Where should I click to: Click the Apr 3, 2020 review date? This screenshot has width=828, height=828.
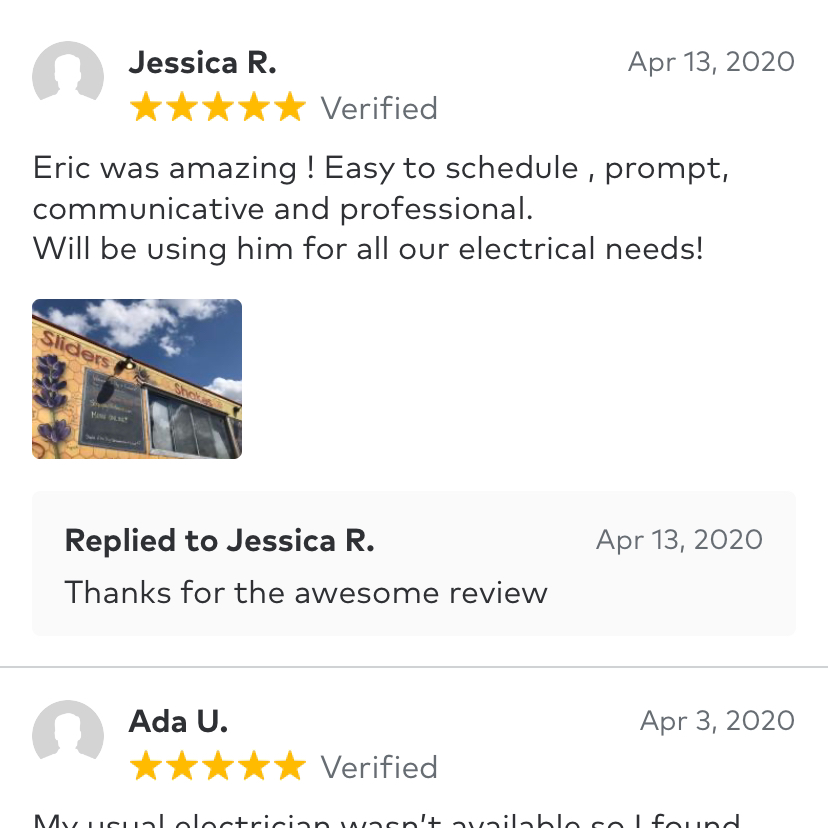(x=717, y=721)
